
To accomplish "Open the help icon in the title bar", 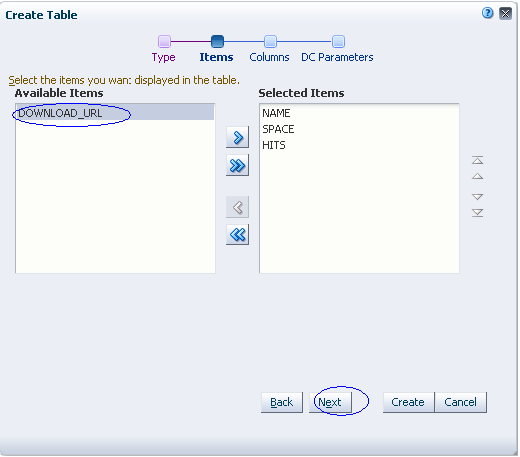I will (x=487, y=13).
